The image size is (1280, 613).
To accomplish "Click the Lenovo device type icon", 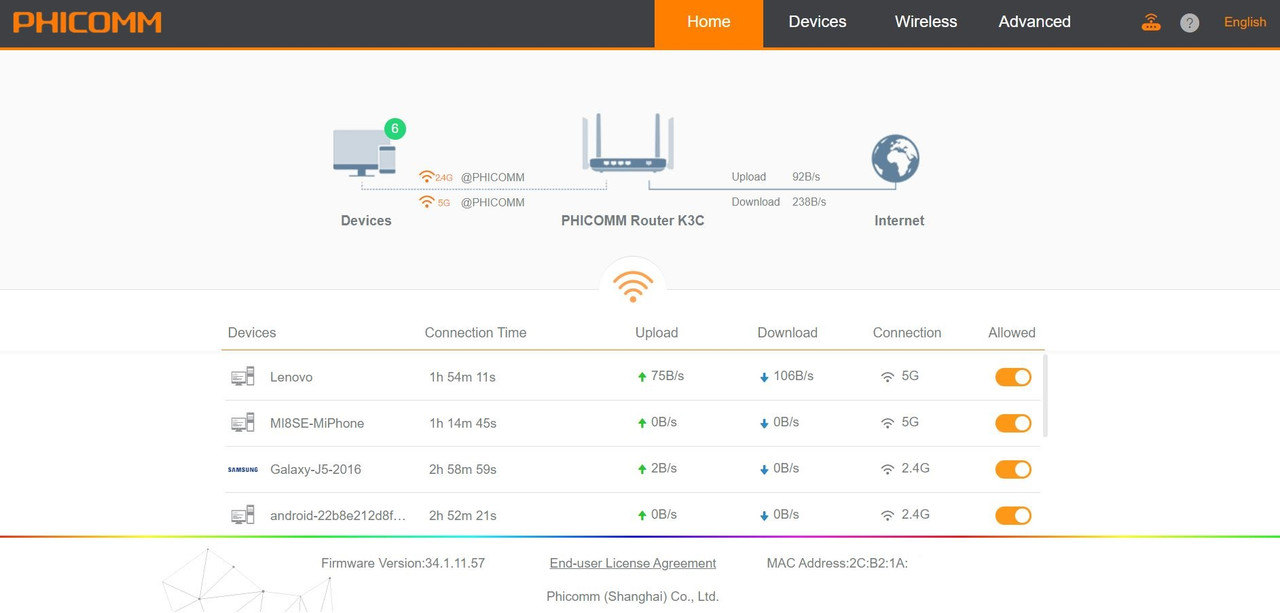I will tap(243, 377).
